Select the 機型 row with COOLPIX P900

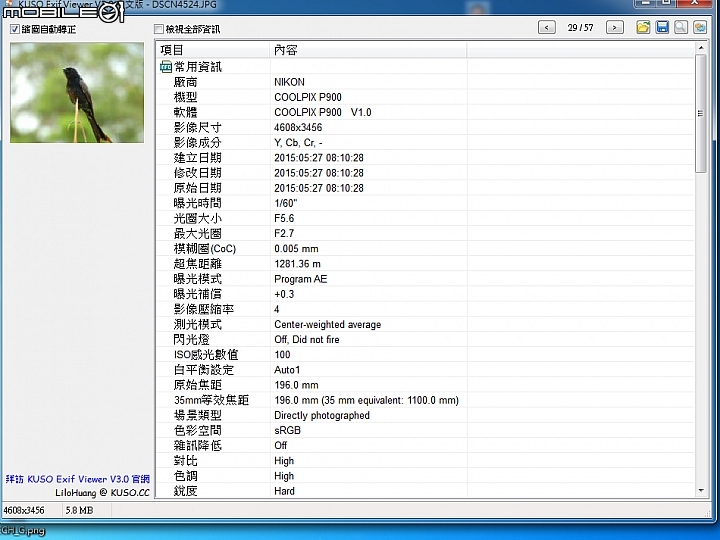pyautogui.click(x=425, y=97)
